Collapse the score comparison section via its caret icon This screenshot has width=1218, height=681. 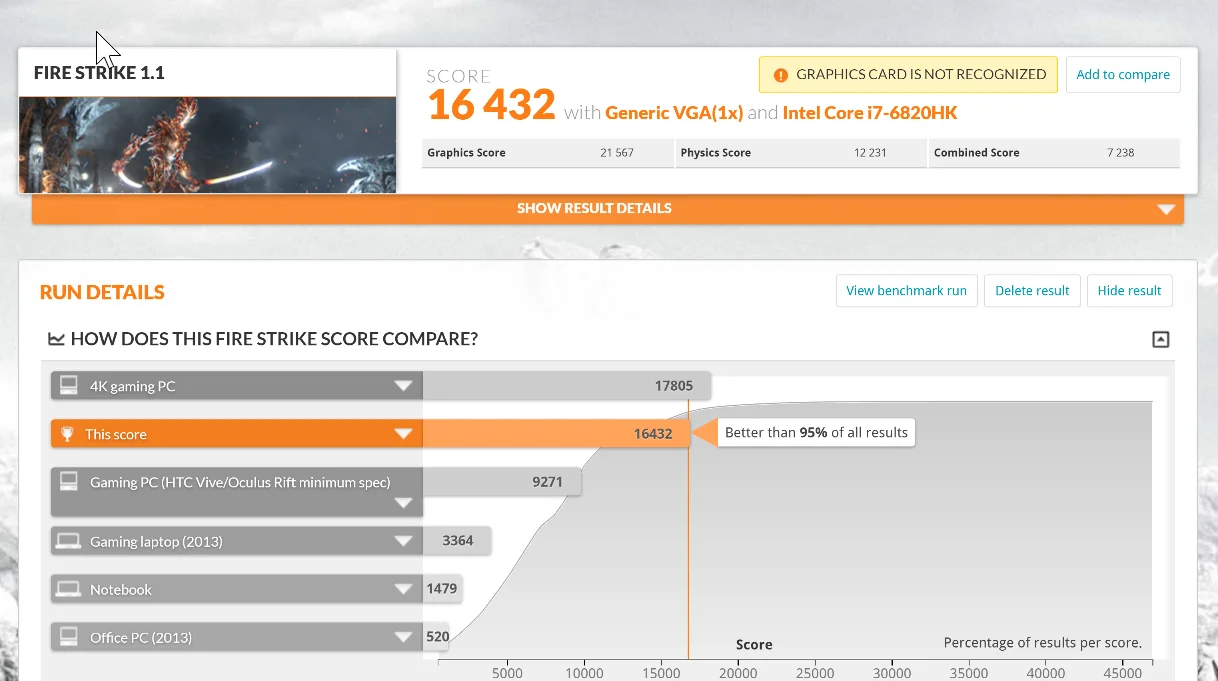1160,339
